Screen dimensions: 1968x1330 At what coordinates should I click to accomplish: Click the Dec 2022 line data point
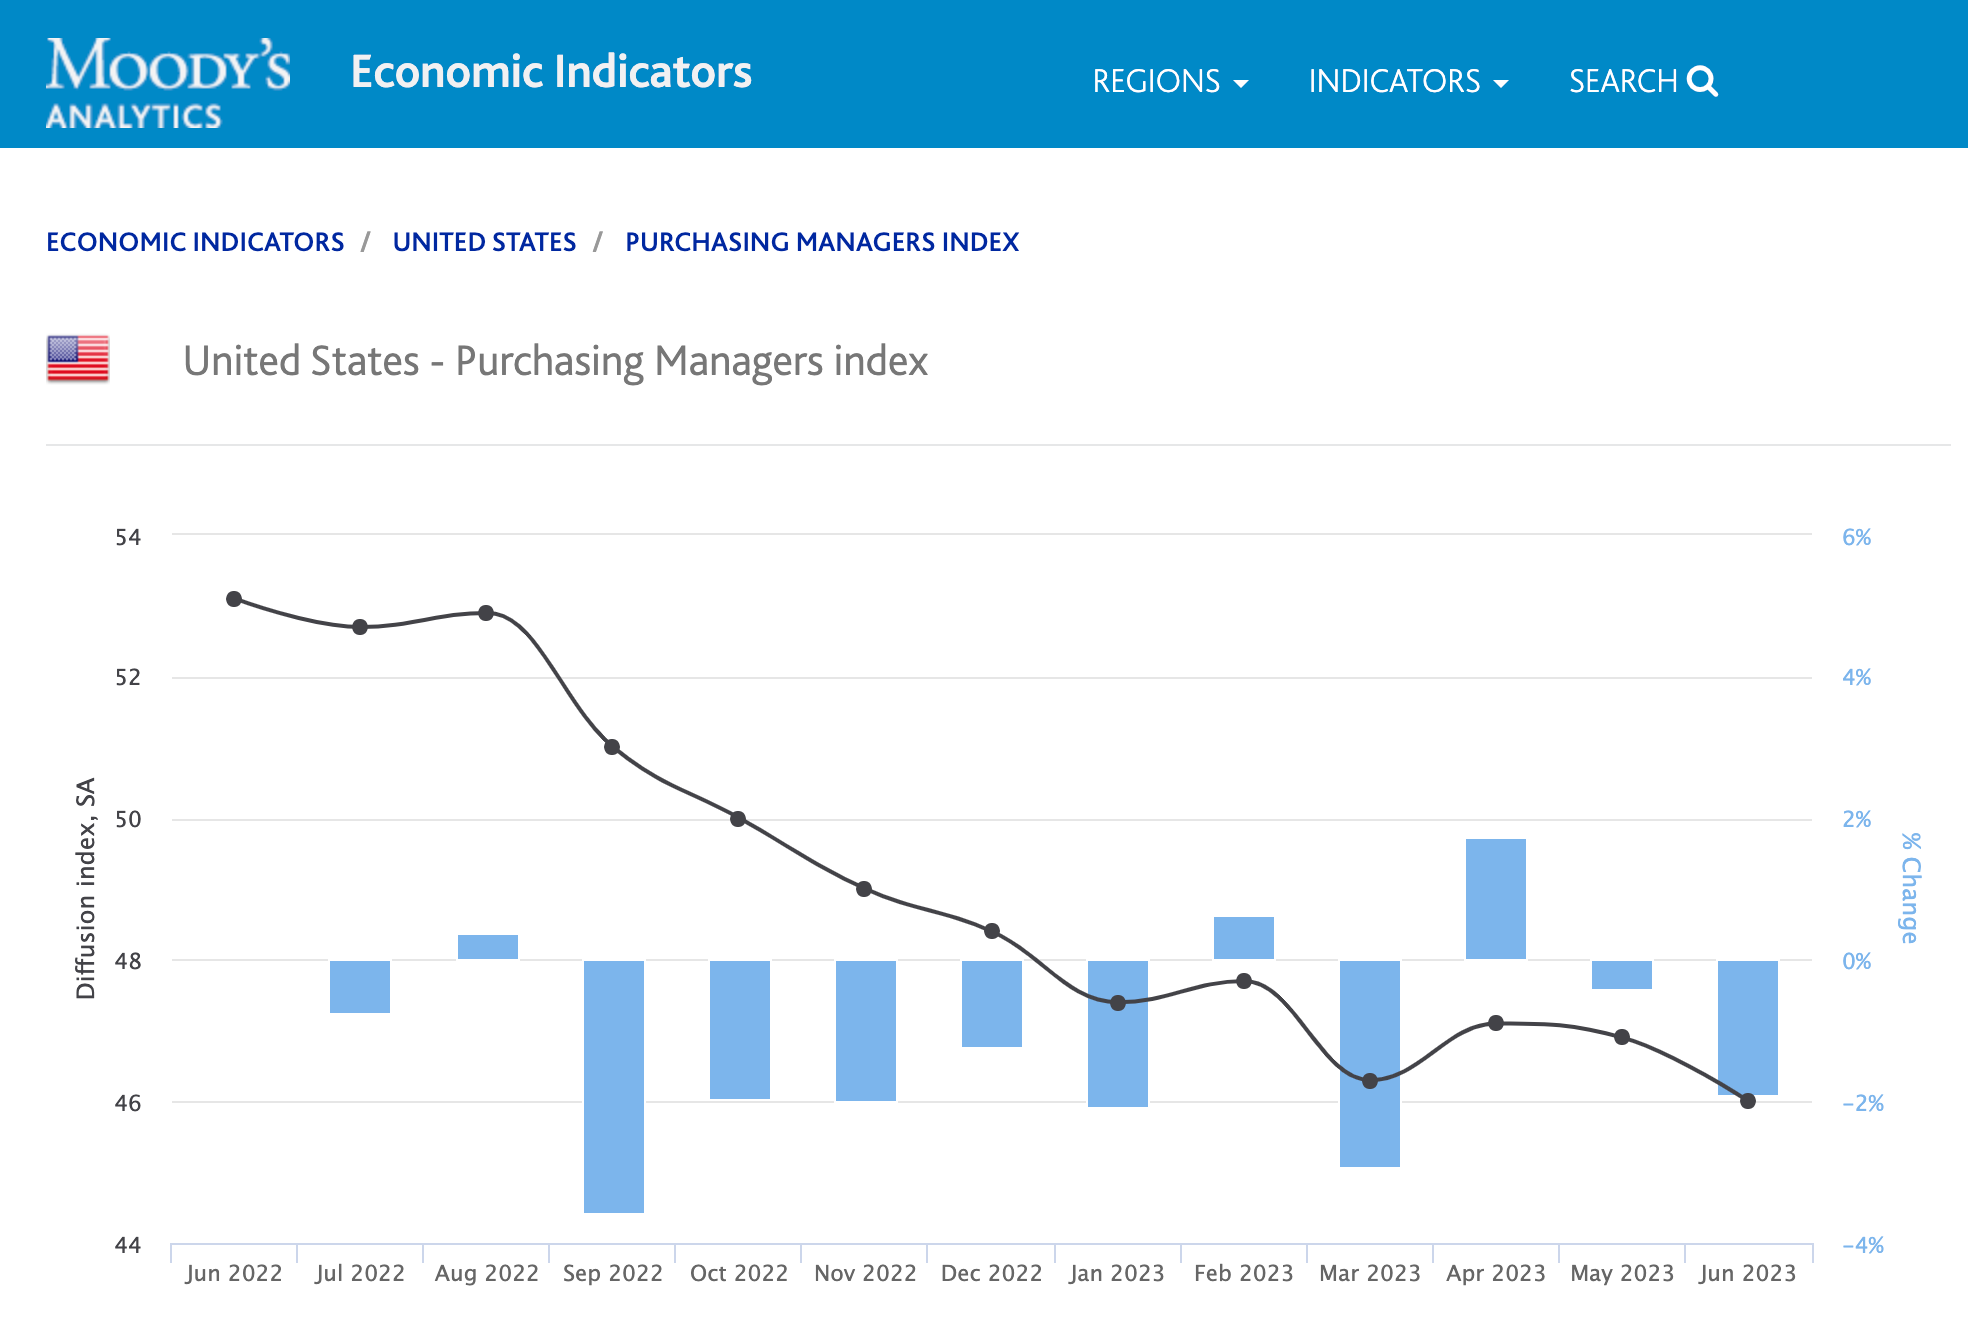992,931
